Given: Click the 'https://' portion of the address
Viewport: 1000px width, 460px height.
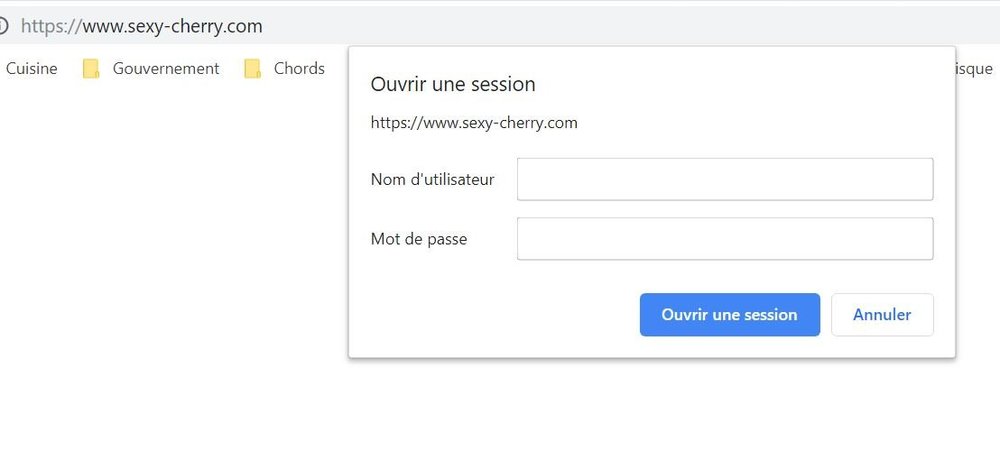Looking at the screenshot, I should (52, 26).
